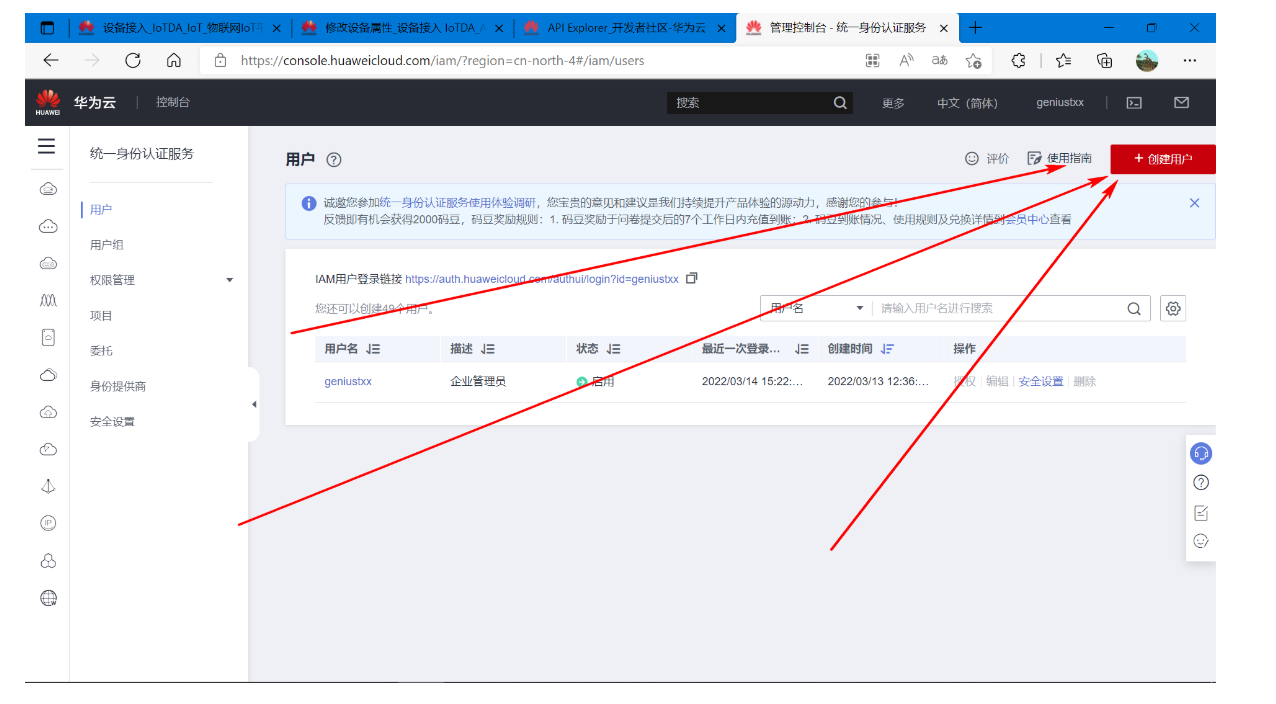Sort table by 状态 column
Viewport: 1276px width, 704px height.
(x=613, y=349)
